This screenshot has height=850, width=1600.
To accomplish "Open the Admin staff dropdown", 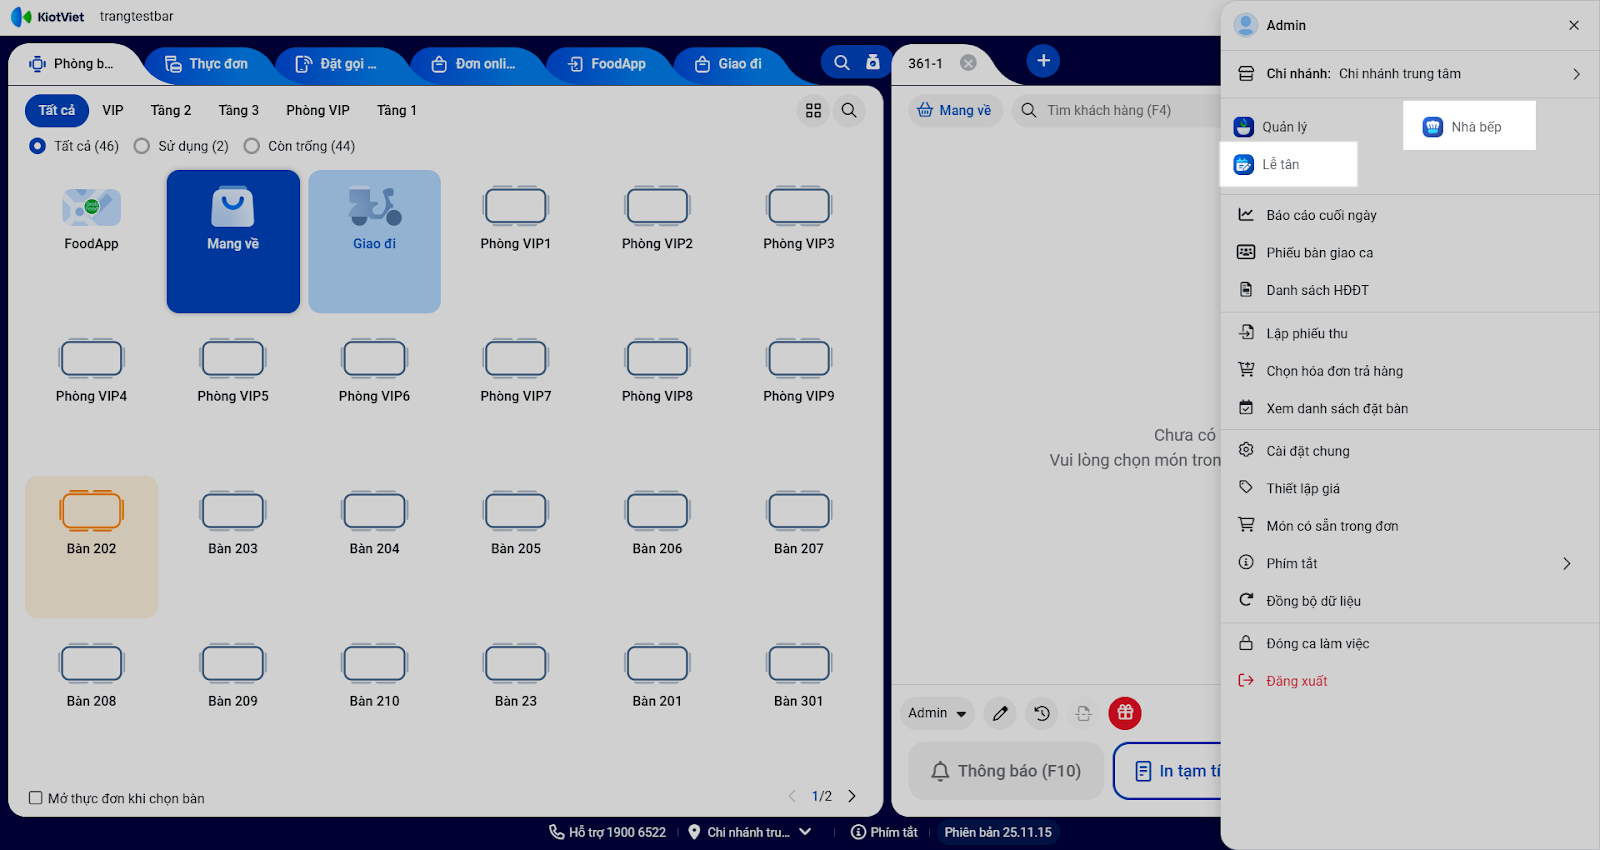I will tap(937, 713).
